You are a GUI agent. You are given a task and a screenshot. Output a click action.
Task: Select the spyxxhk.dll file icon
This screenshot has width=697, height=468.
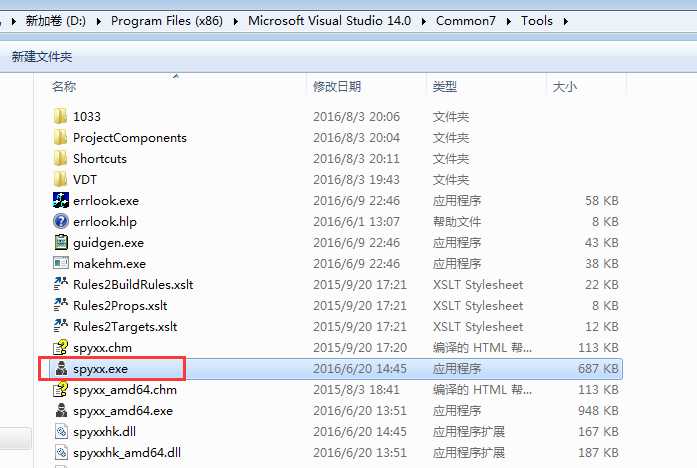(x=61, y=431)
